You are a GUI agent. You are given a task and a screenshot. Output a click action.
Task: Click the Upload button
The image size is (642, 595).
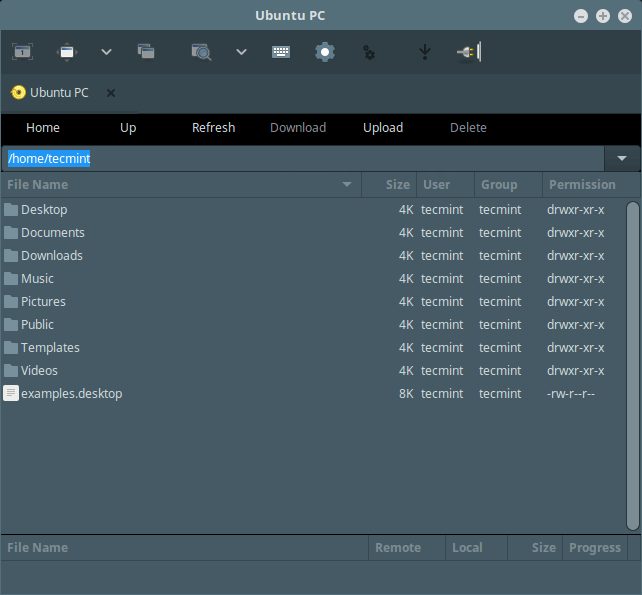[x=383, y=128]
